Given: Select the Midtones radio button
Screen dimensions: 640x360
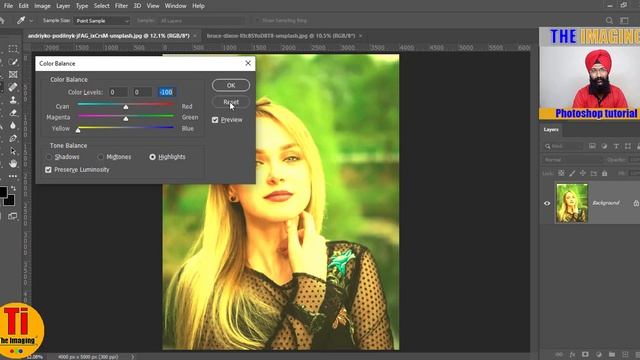Looking at the screenshot, I should coord(100,157).
